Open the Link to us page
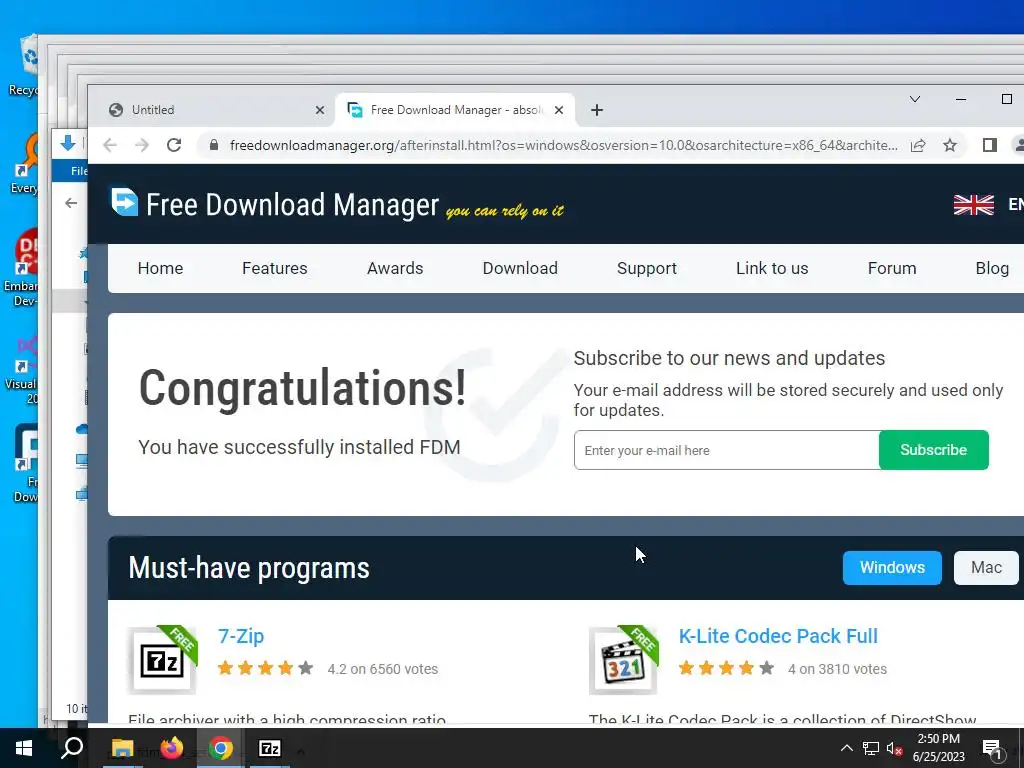 tap(772, 268)
